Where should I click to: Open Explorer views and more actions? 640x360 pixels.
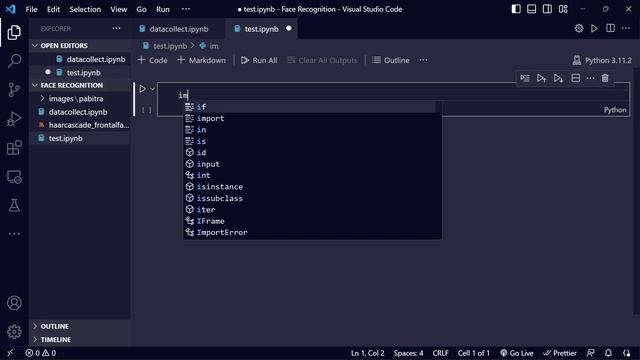pos(116,28)
